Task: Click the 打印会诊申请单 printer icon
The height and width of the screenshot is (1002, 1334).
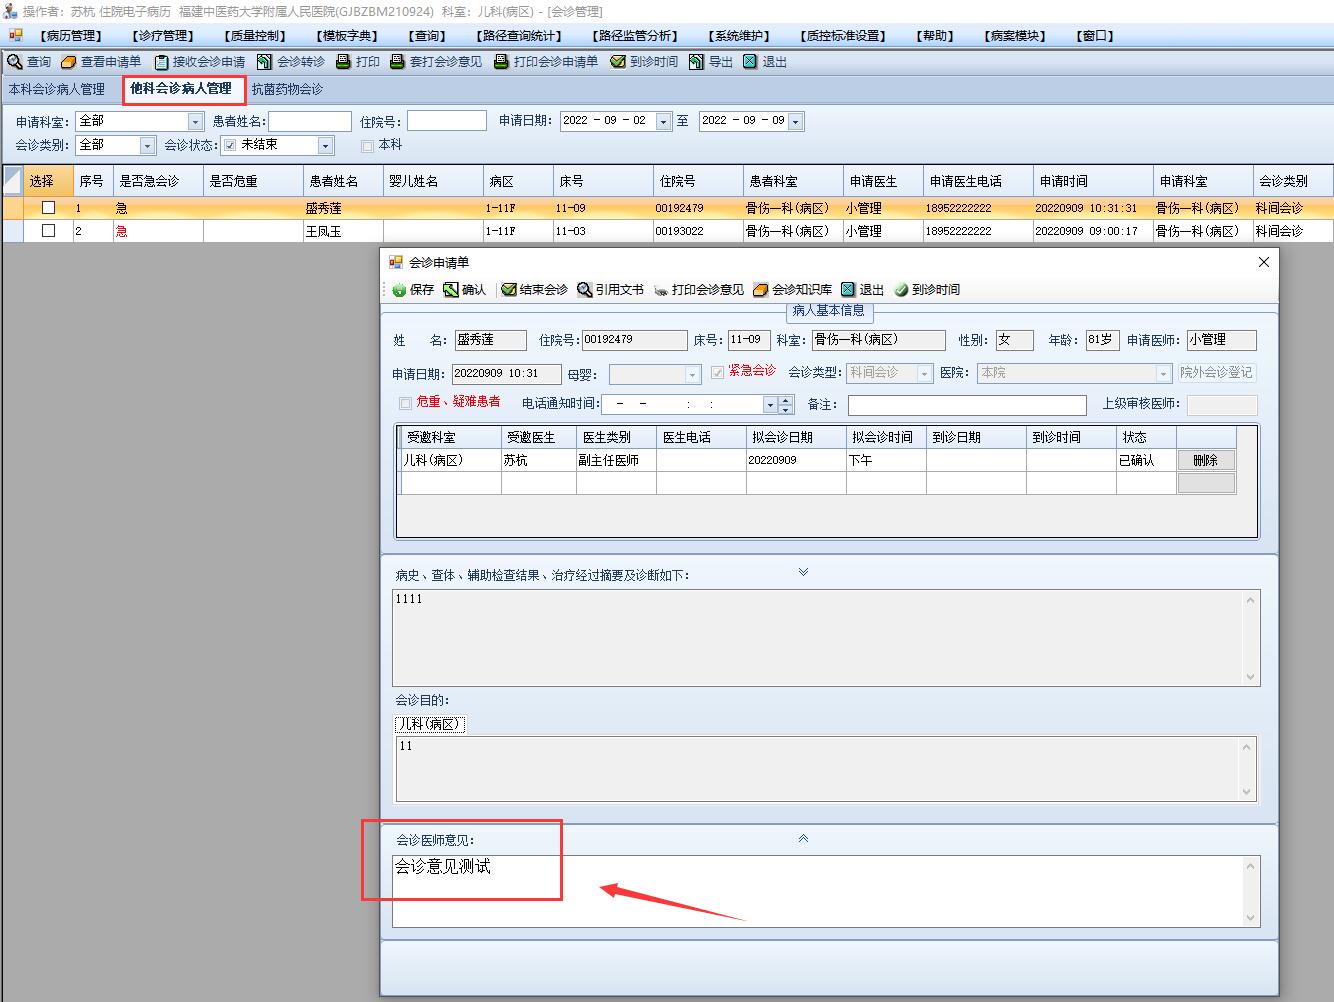Action: point(502,62)
